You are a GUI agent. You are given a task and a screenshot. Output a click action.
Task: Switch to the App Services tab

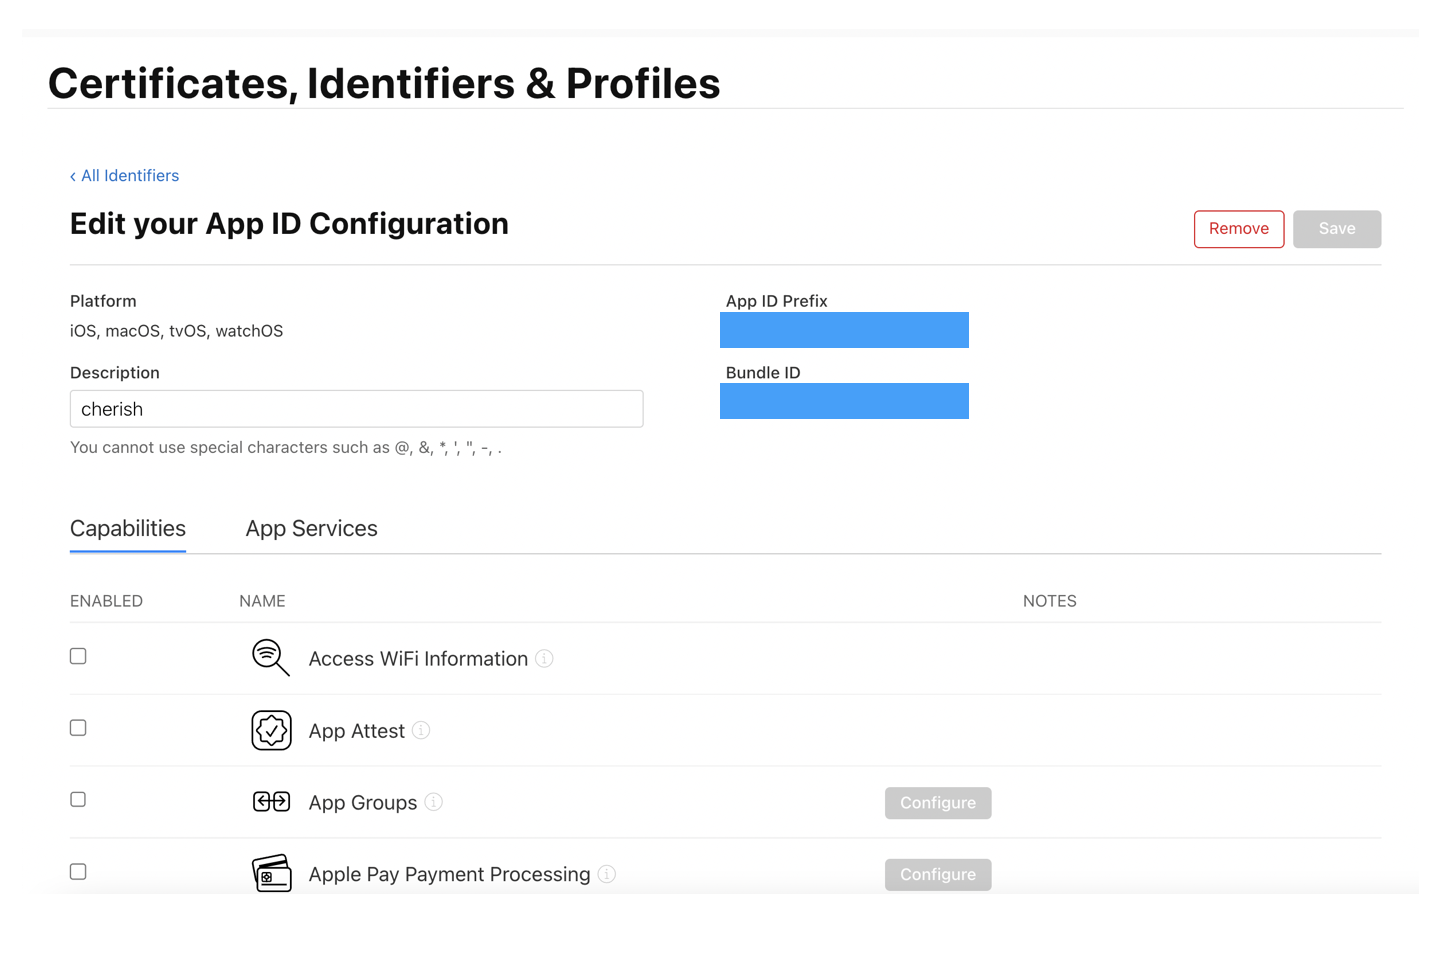(311, 529)
